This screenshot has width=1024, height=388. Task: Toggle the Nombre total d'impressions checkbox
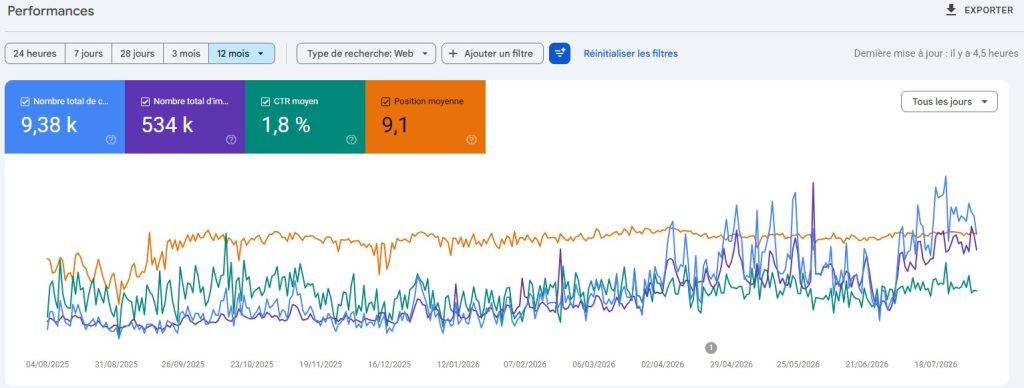click(145, 101)
